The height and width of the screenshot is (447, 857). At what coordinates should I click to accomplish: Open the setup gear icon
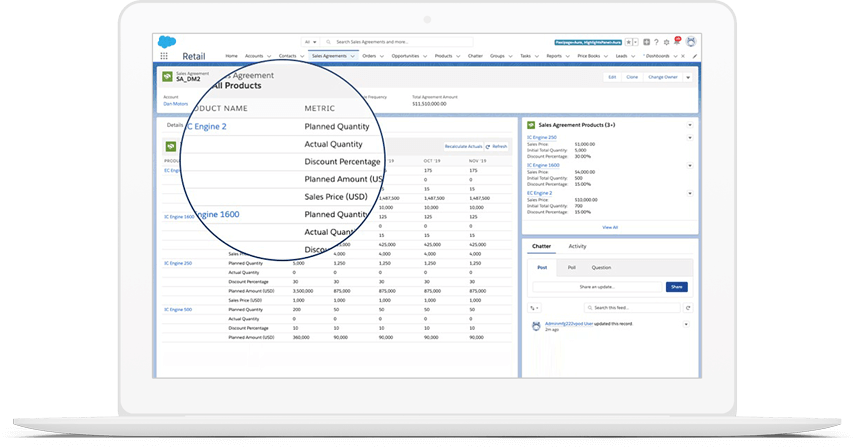[x=666, y=42]
